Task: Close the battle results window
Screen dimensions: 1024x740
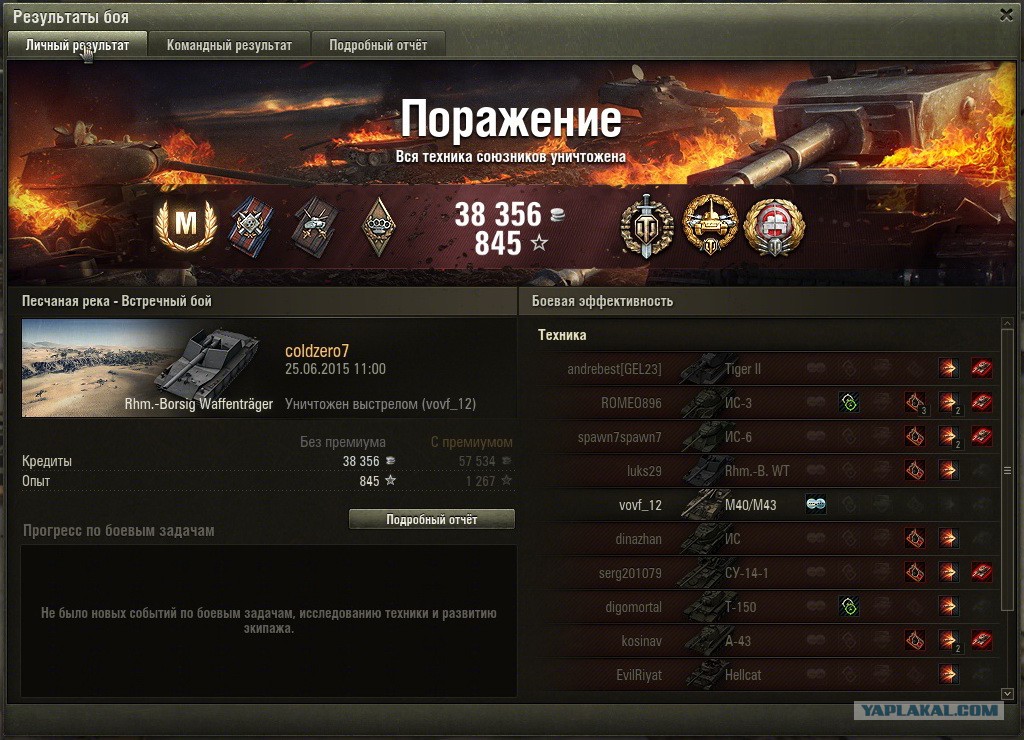Action: [x=1006, y=15]
